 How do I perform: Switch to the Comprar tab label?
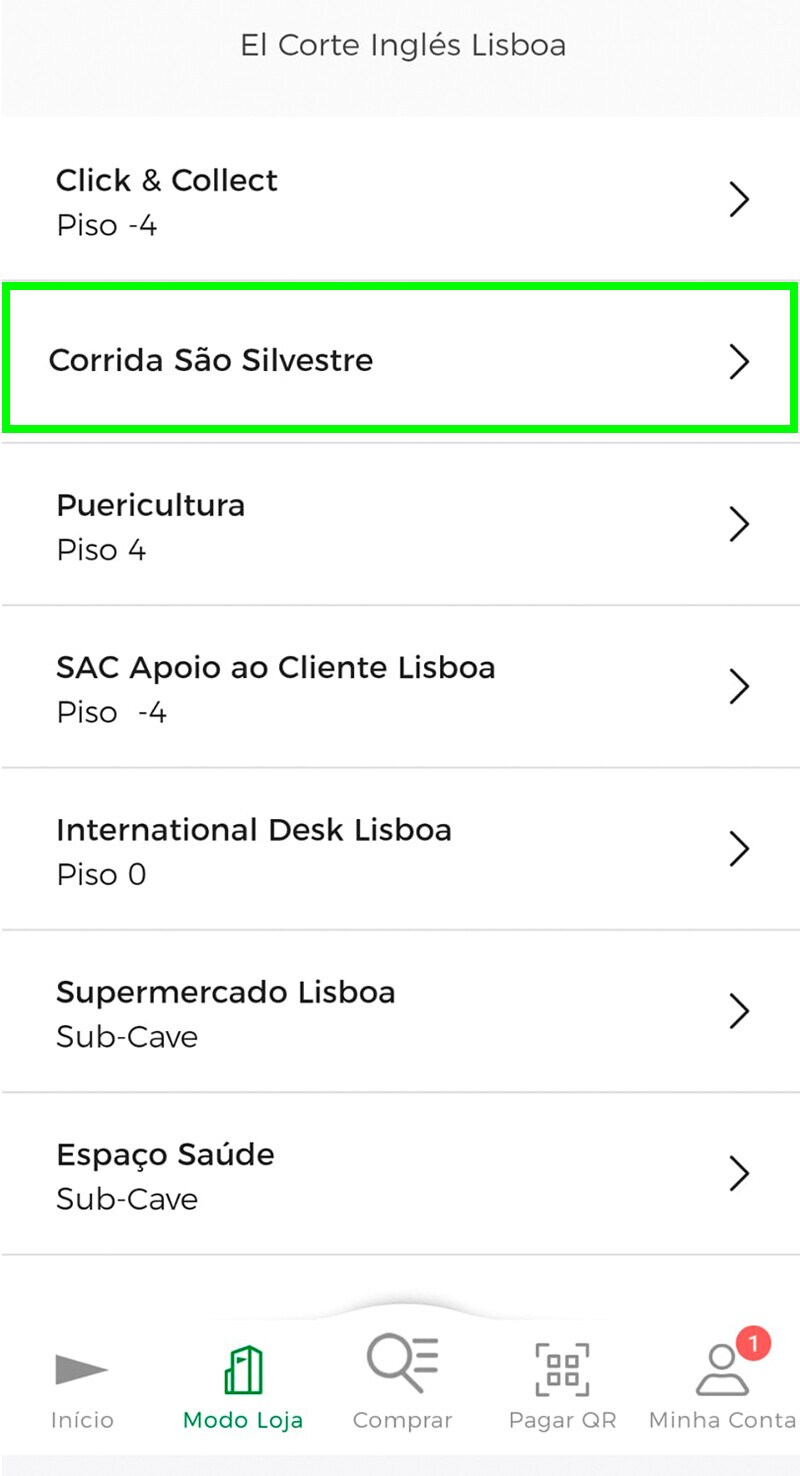(x=402, y=1420)
